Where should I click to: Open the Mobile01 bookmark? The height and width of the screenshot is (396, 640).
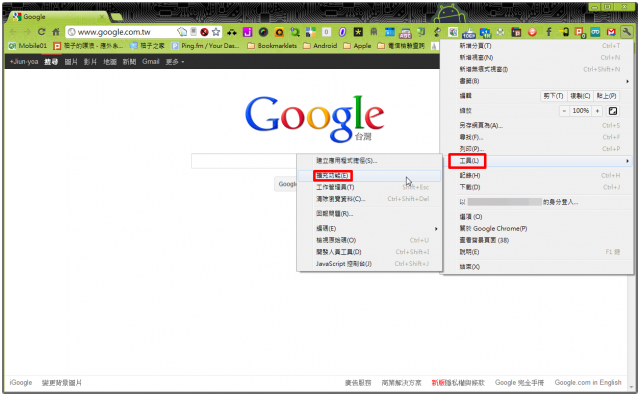click(x=28, y=46)
